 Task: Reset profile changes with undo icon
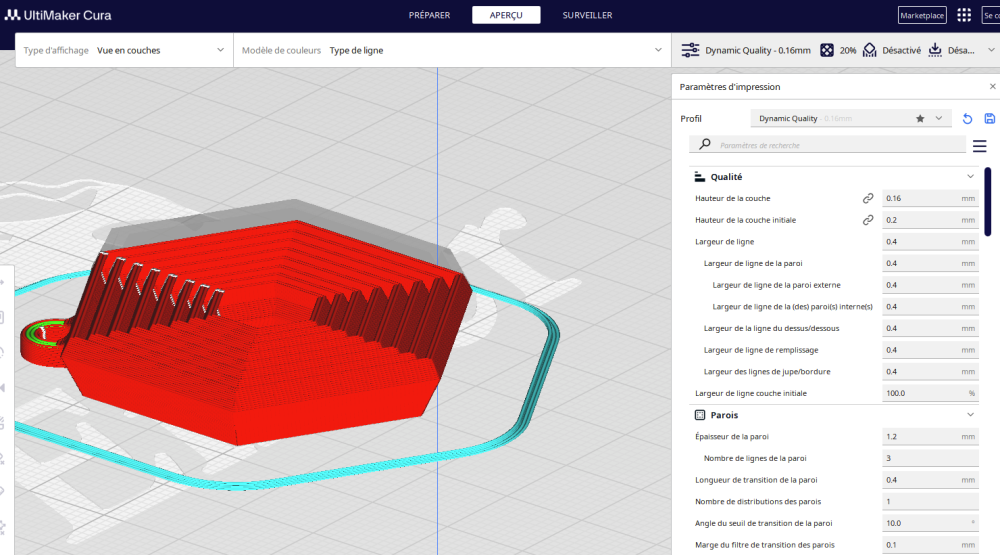967,119
